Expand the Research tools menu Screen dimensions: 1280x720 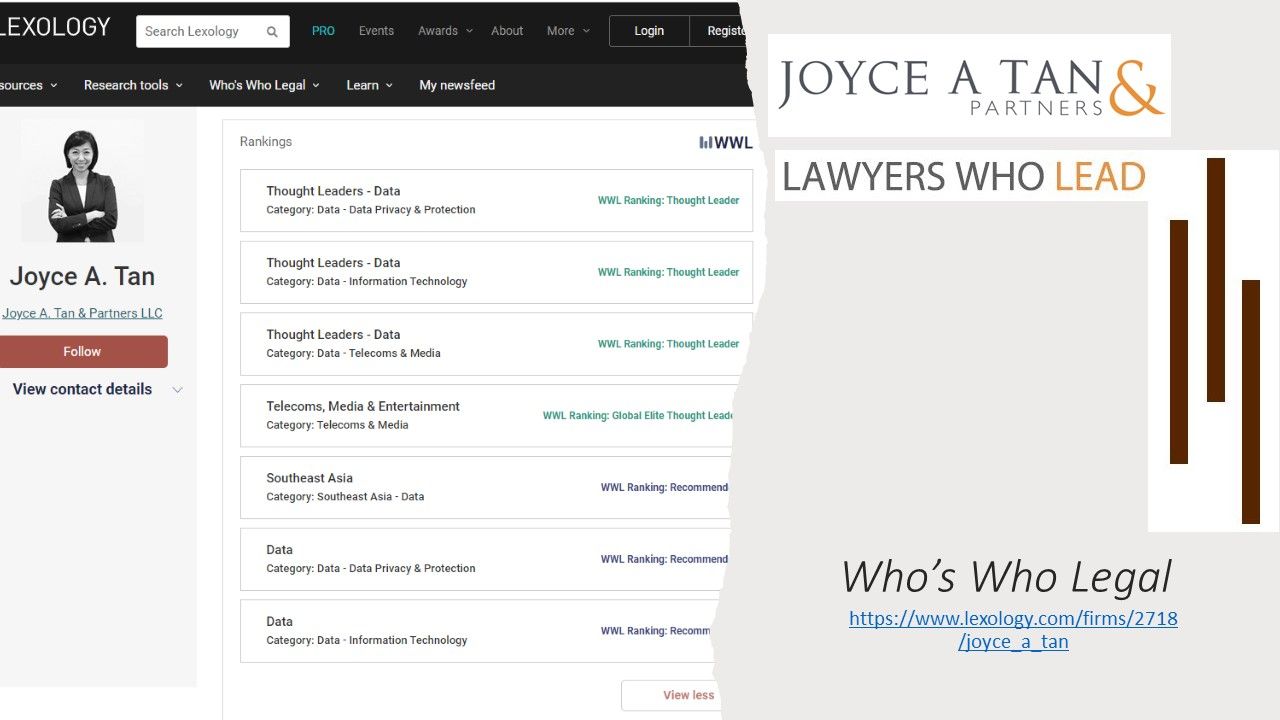tap(133, 85)
